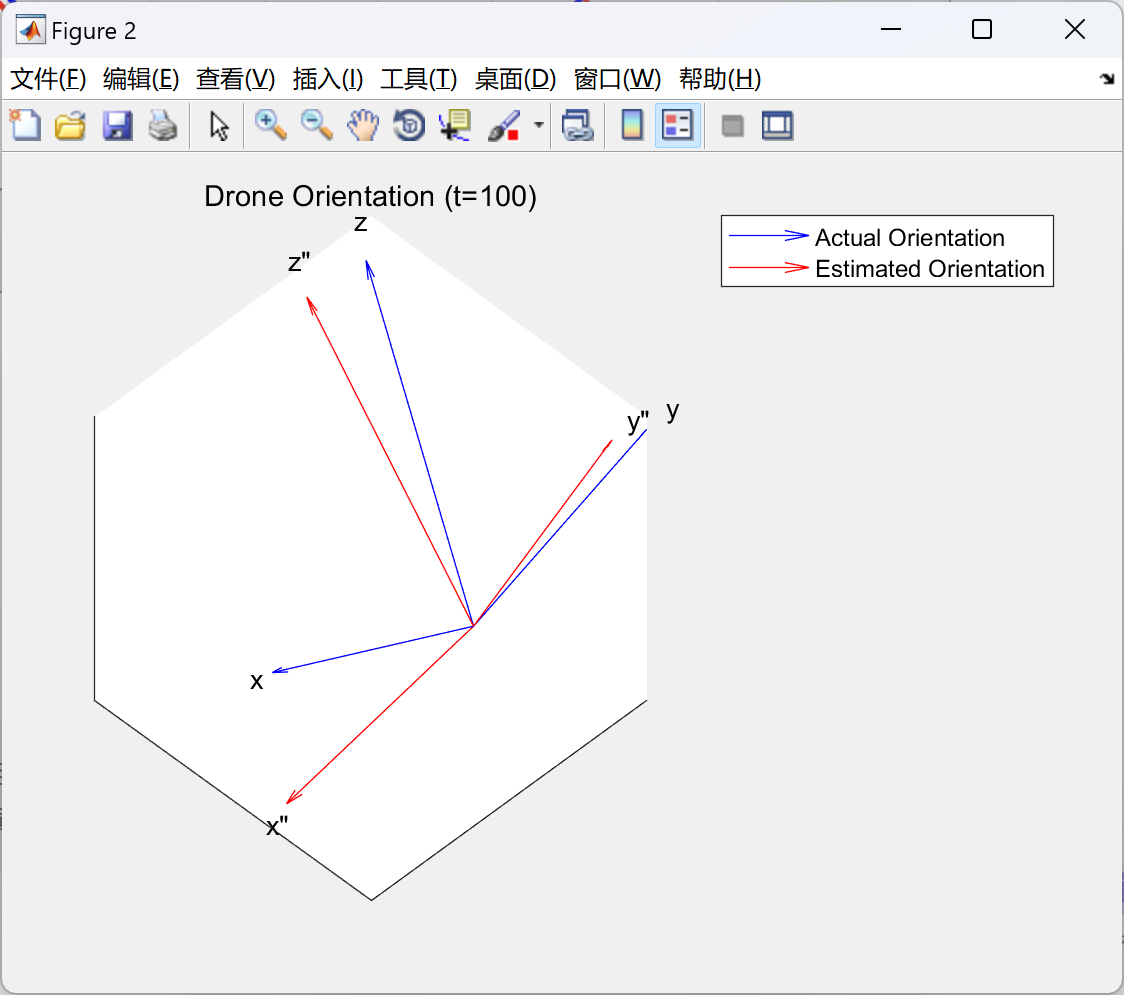Close the Figure 2 window
This screenshot has height=995, width=1124.
click(1075, 29)
